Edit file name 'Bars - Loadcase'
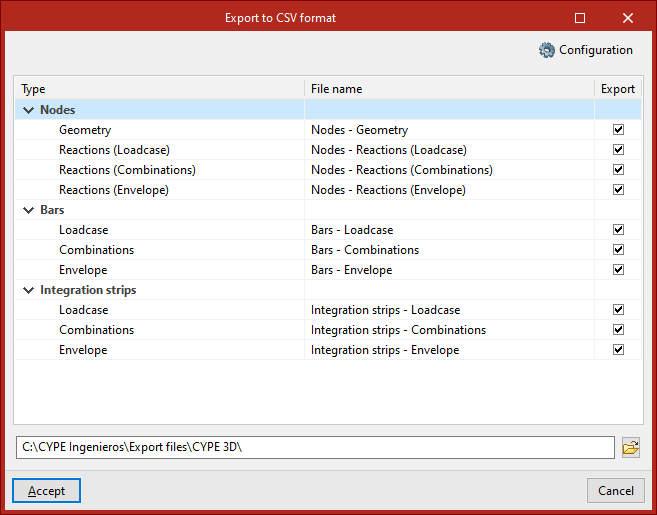This screenshot has width=657, height=515. point(352,230)
